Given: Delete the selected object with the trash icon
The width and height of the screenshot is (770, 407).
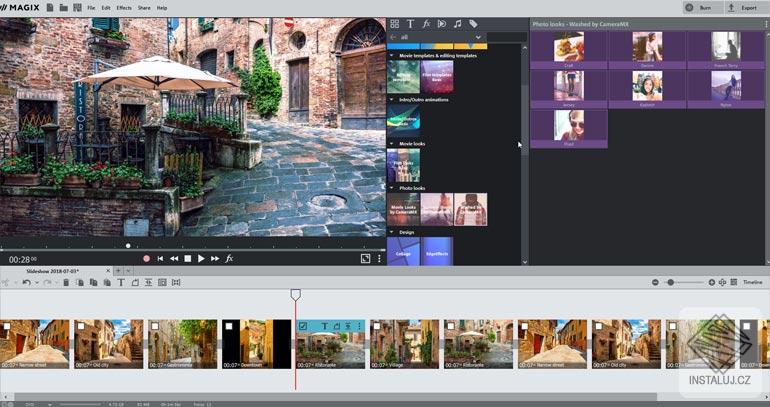Looking at the screenshot, I should [x=66, y=282].
